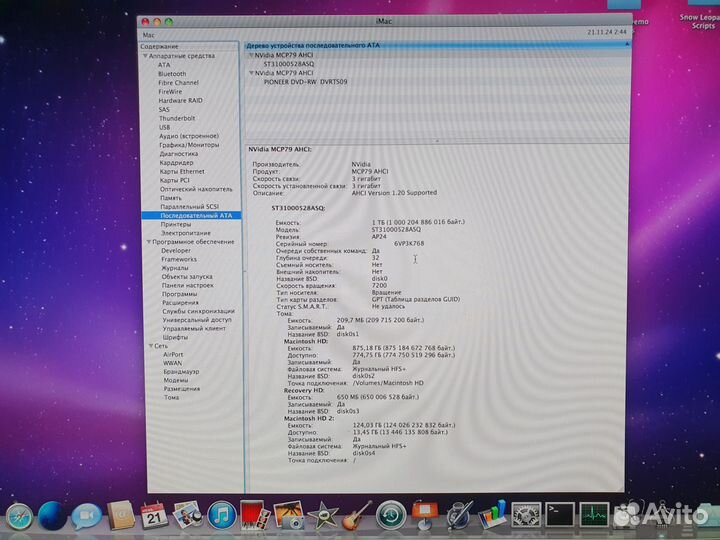Image resolution: width=720 pixels, height=540 pixels.
Task: Open iPhoto from the dock
Action: click(289, 515)
